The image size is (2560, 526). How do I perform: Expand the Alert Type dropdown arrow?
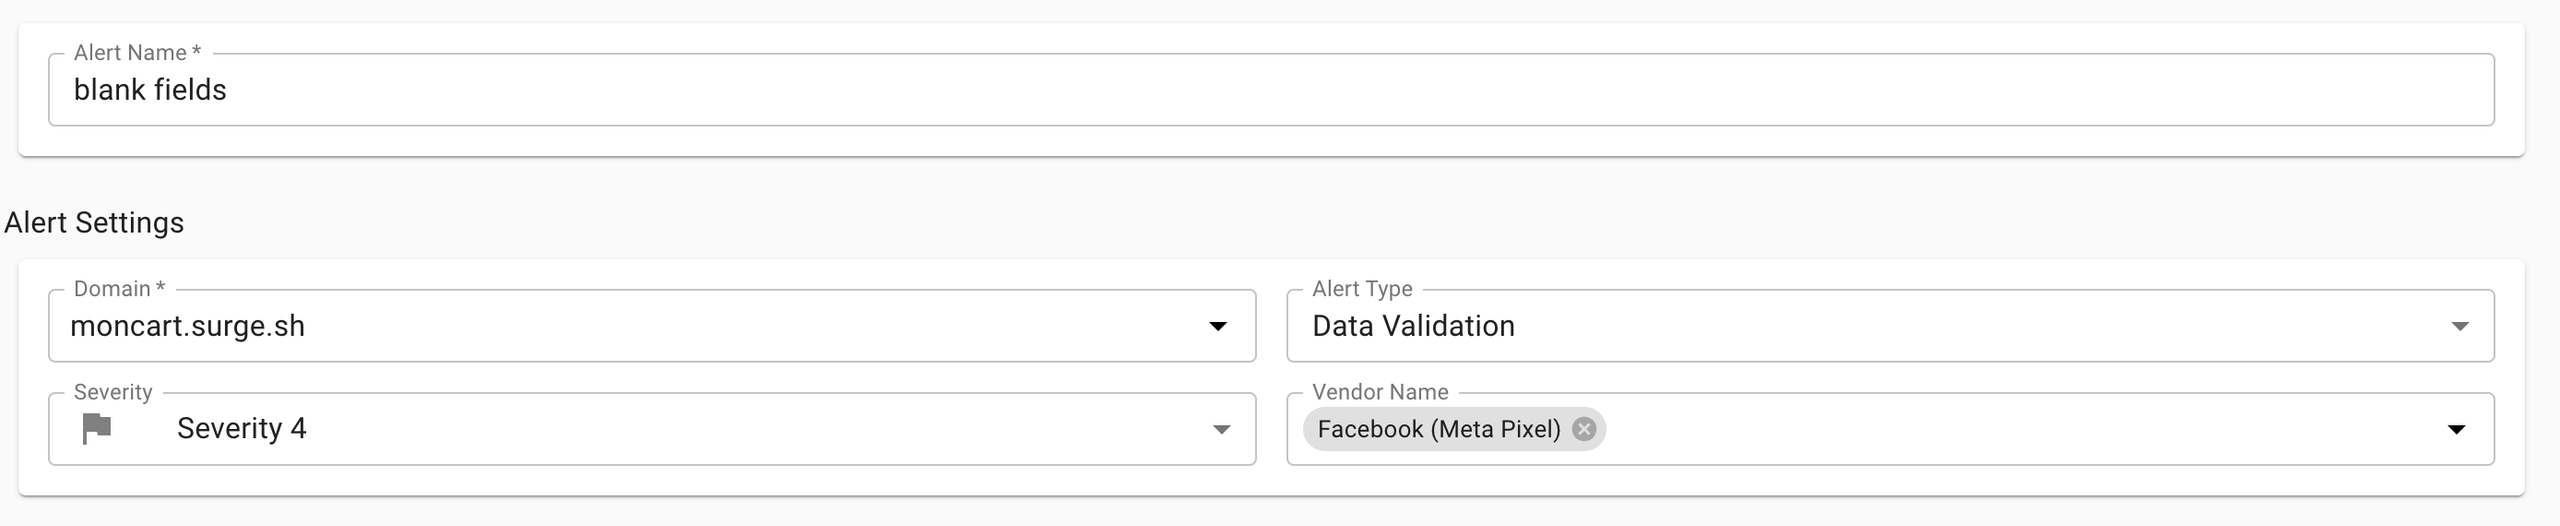tap(2460, 326)
